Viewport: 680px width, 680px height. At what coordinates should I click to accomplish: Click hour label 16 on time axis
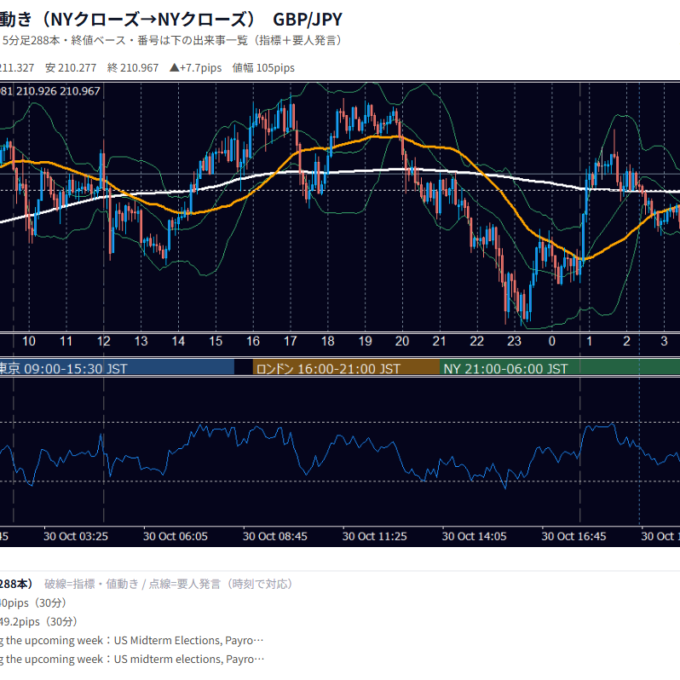pos(253,341)
